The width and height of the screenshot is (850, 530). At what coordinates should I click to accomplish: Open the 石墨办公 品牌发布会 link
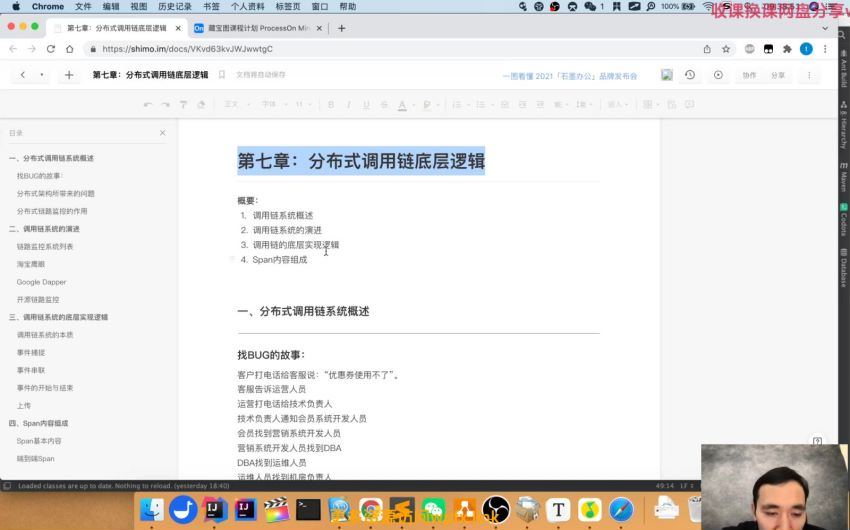570,76
